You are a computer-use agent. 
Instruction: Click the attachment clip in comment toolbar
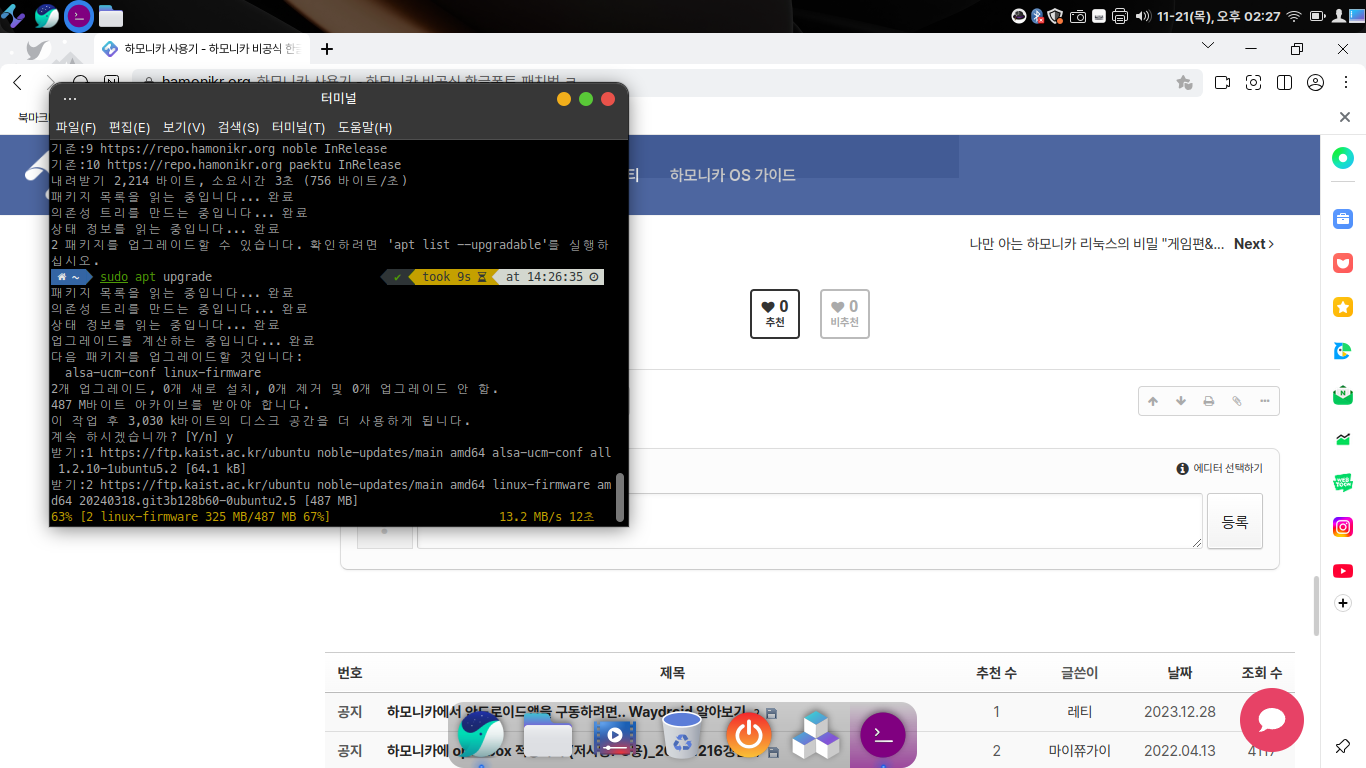[1236, 401]
